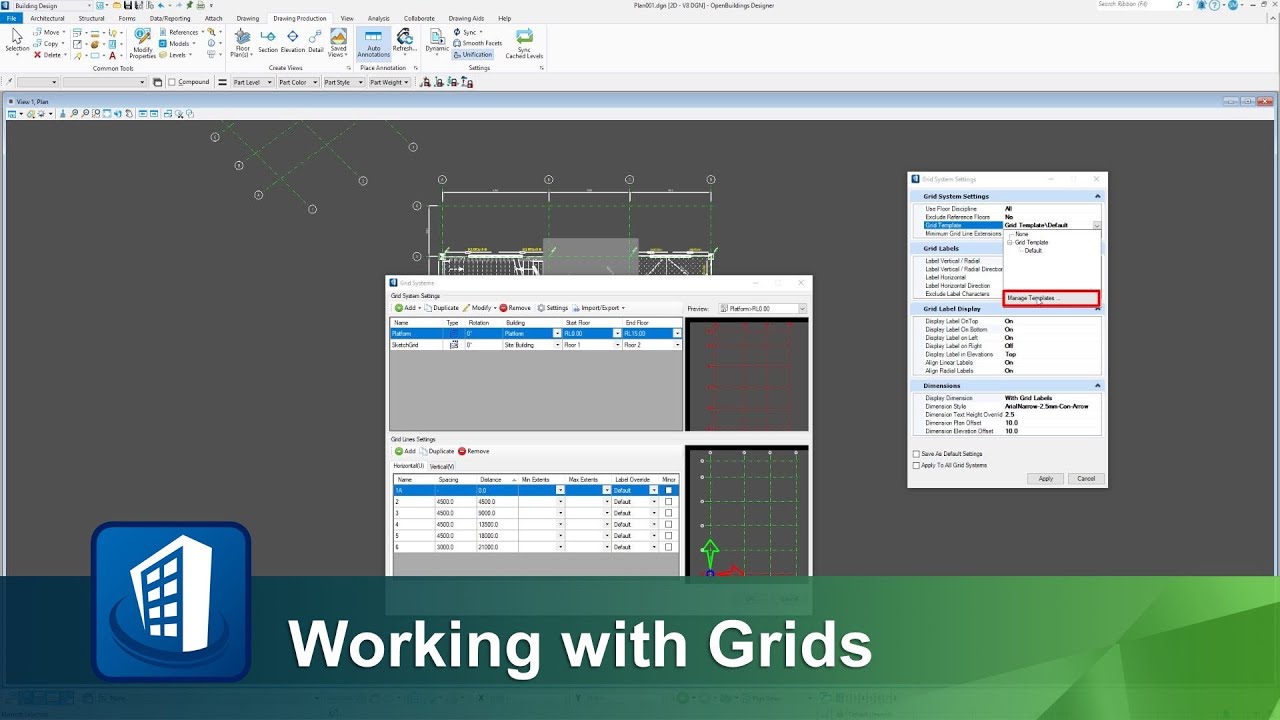Create a Detail view
This screenshot has height=720, width=1280.
(316, 42)
